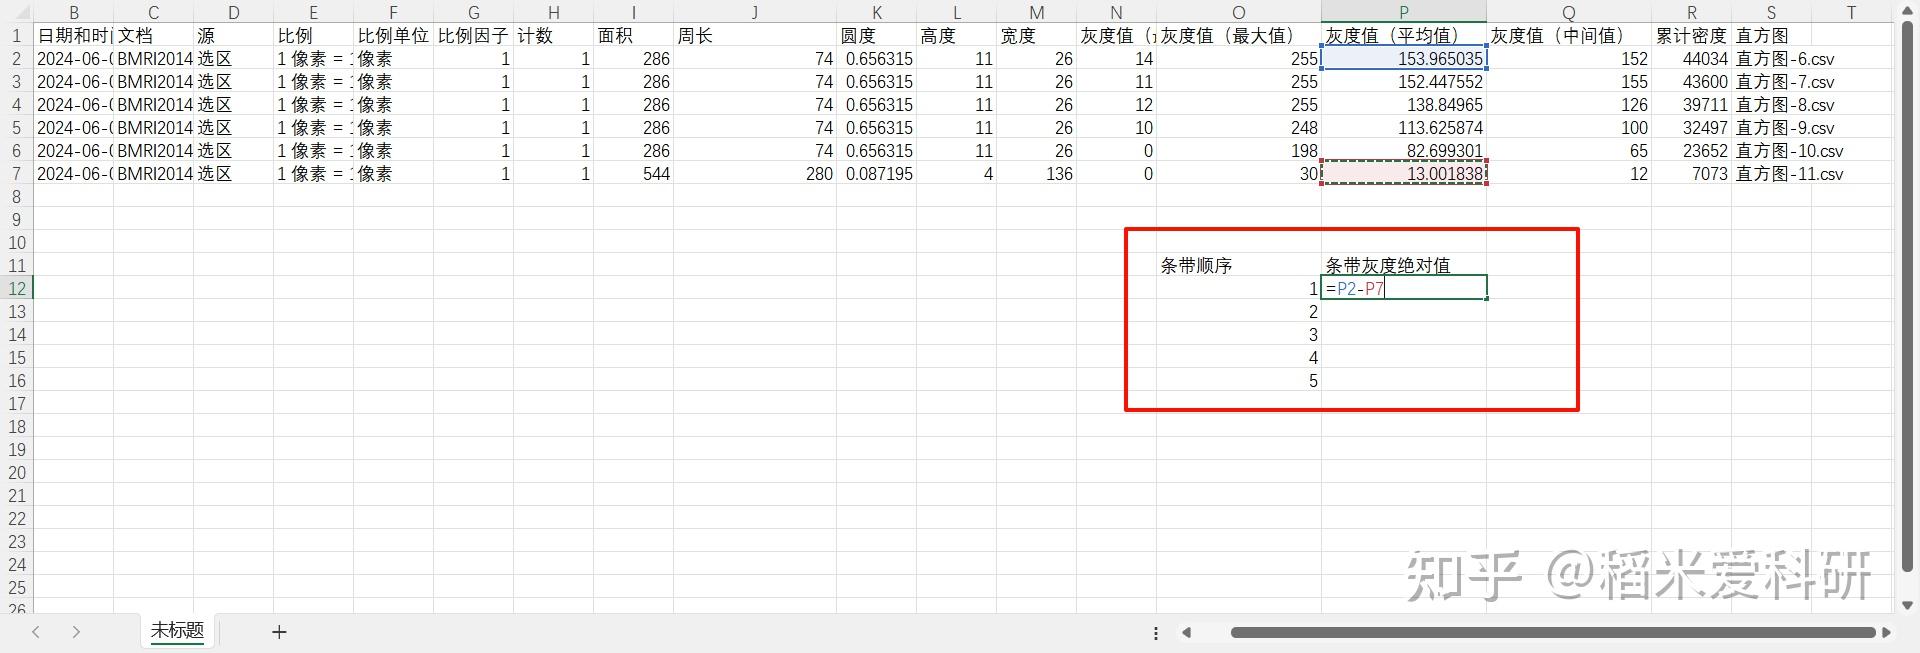Viewport: 1920px width, 653px height.
Task: Click horizontal scrollbar left arrow
Action: 1187,633
